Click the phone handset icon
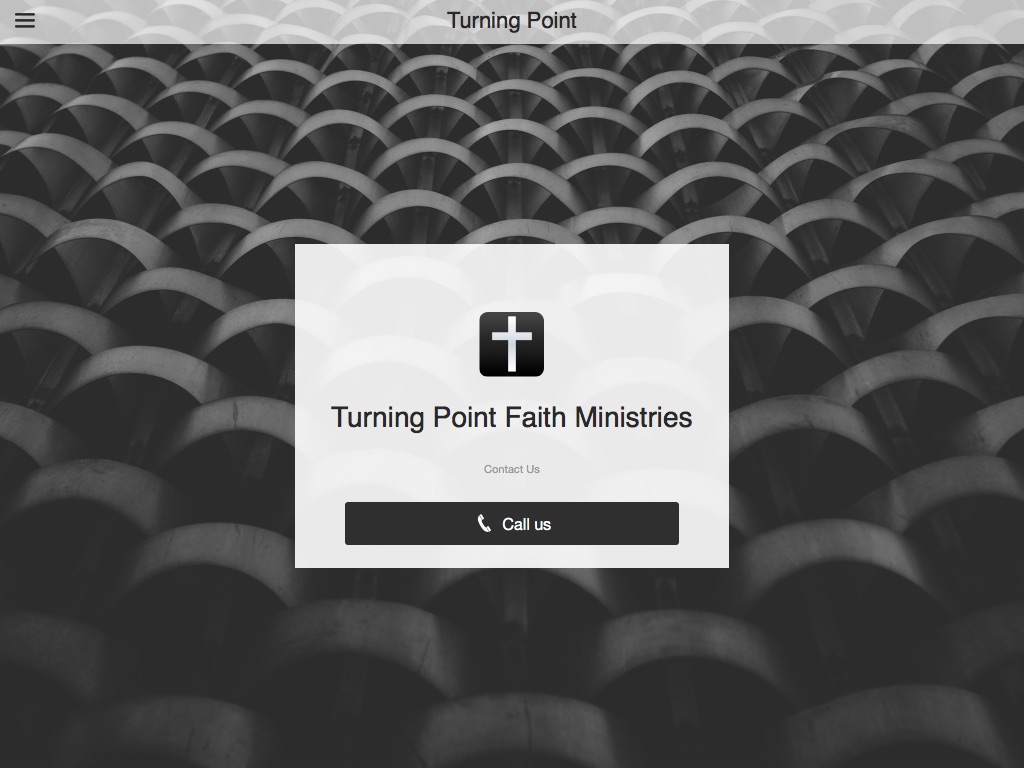Viewport: 1024px width, 768px height. click(484, 524)
